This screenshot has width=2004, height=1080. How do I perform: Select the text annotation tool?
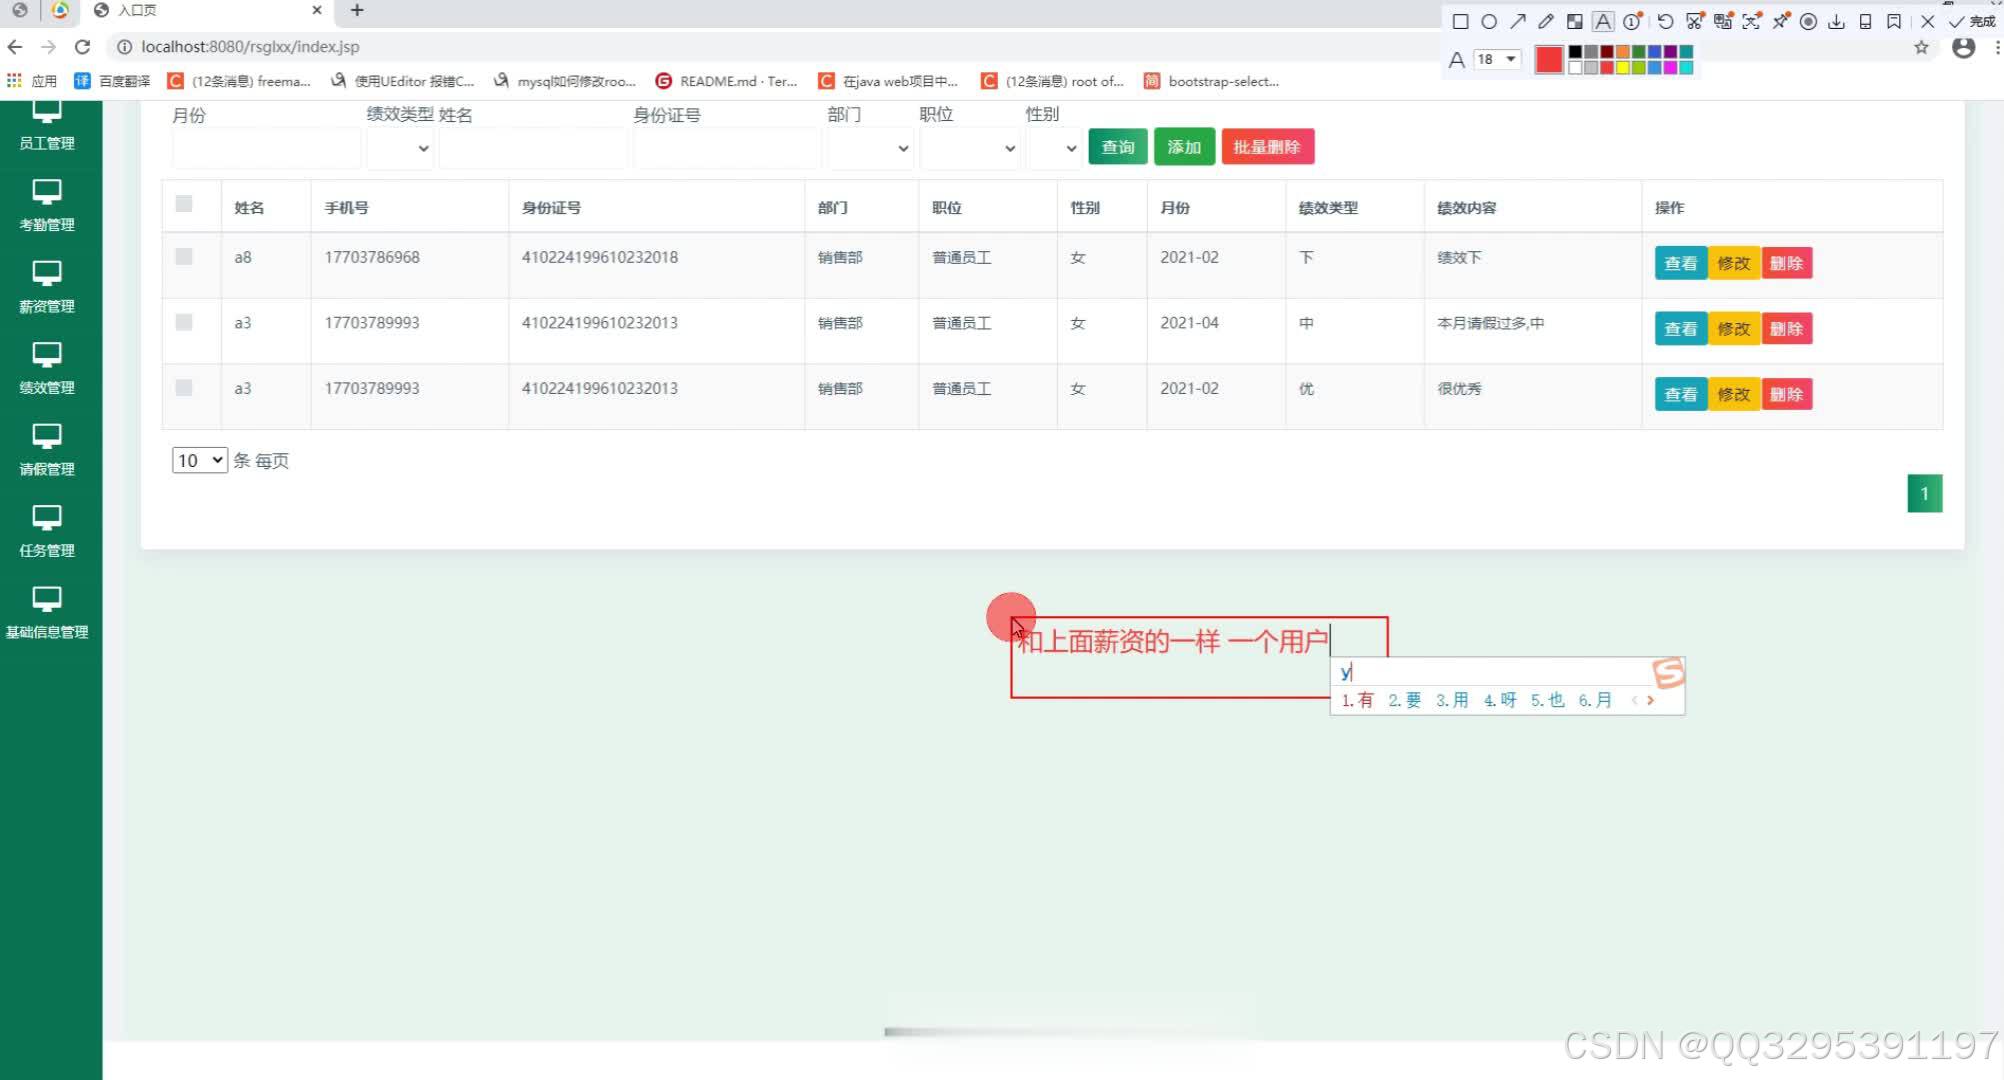click(1603, 21)
